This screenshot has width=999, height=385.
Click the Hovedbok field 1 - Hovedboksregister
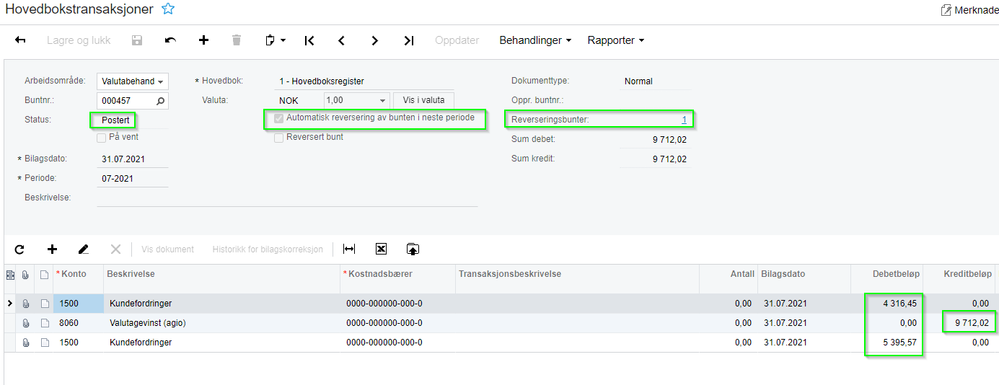(364, 82)
